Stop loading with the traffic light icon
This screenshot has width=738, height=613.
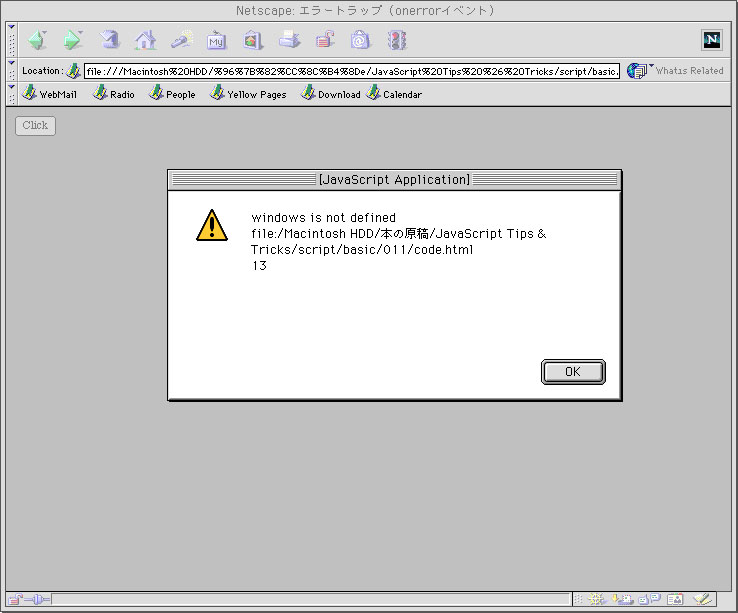click(x=397, y=40)
